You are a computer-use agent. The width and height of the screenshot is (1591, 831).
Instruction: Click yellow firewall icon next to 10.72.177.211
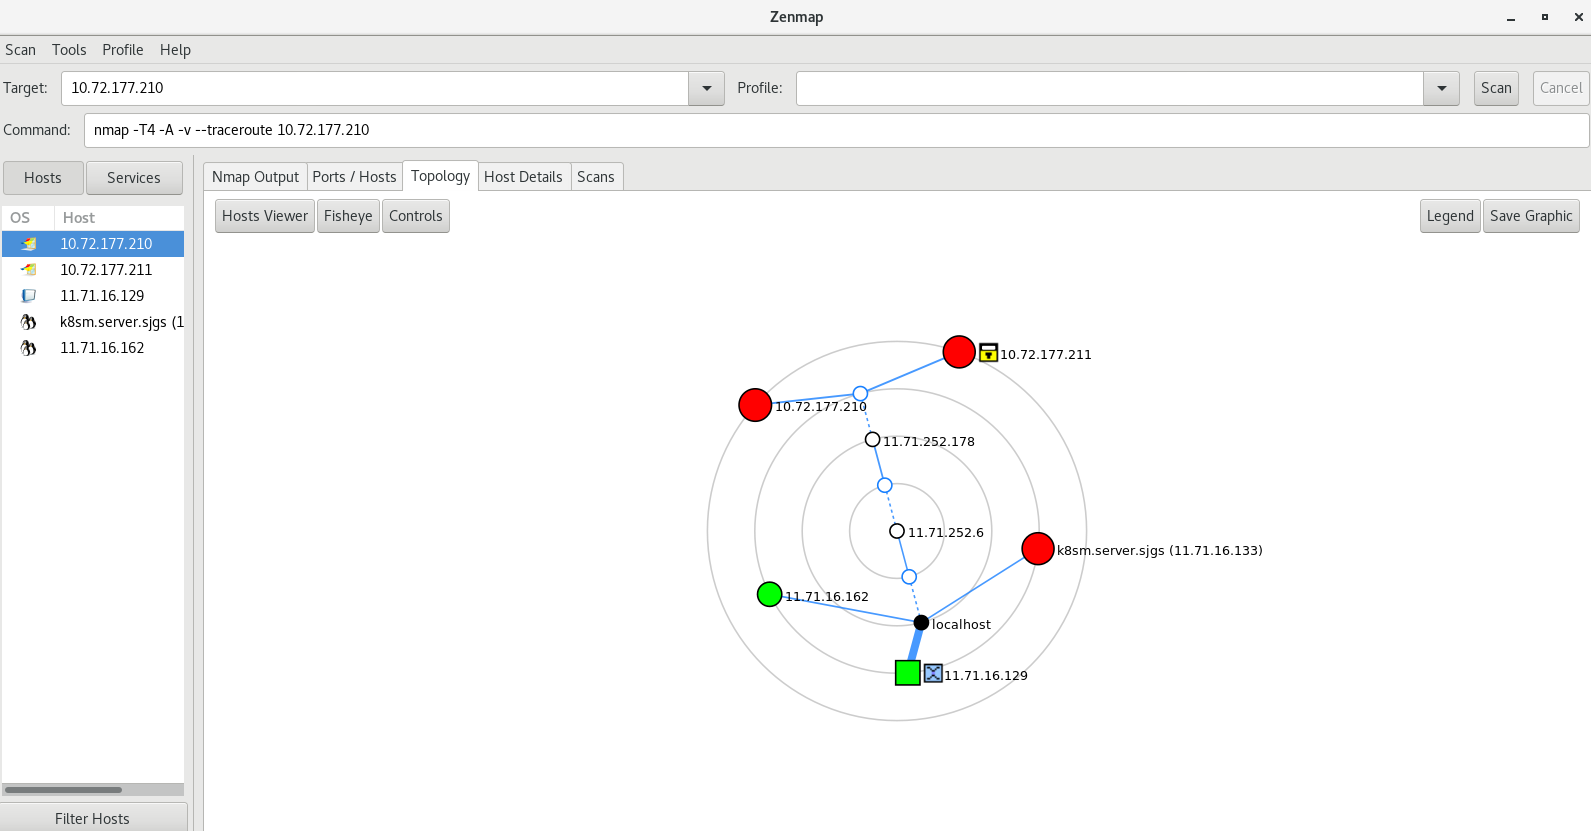coord(988,352)
